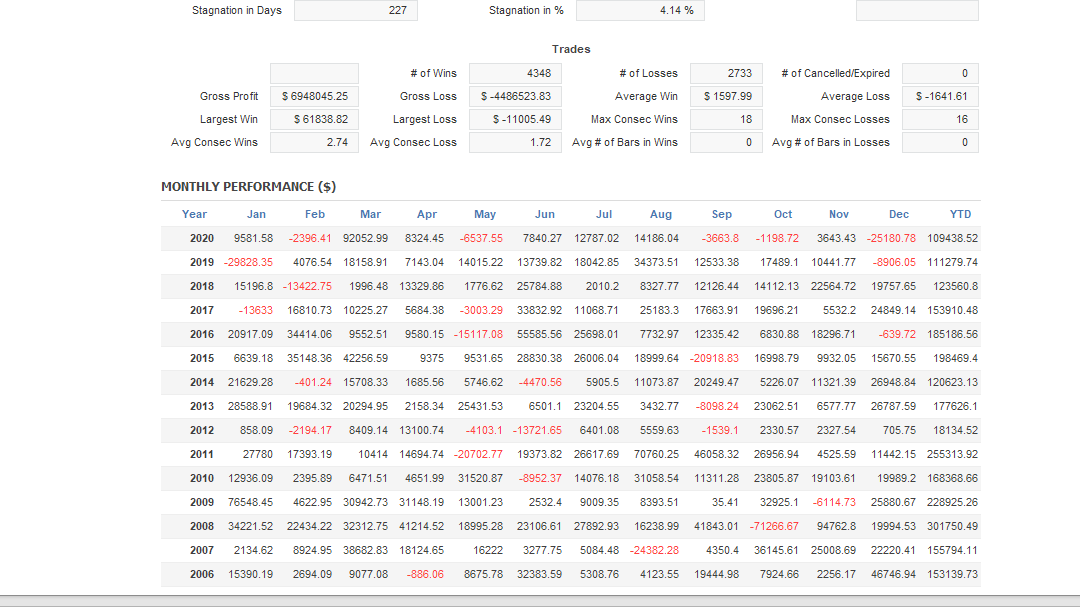Select the 2018 year row label
Screen dimensions: 1080x607
tap(202, 287)
